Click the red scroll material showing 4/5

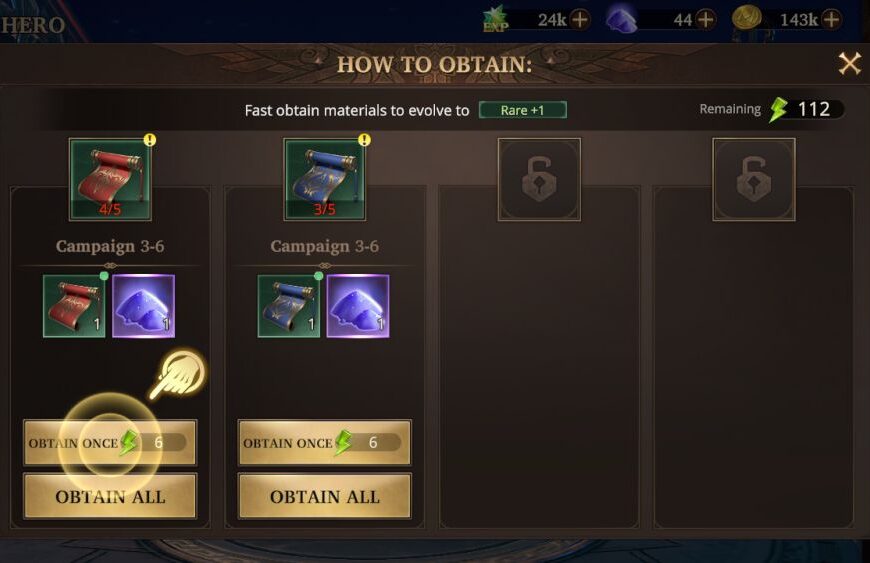tap(110, 179)
